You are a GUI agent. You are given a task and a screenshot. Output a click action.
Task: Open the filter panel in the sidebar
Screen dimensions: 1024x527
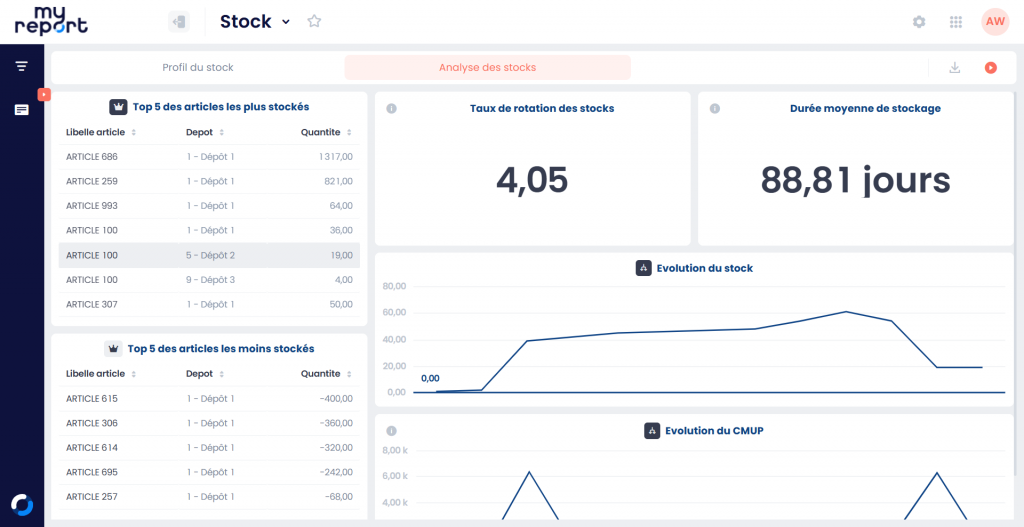(x=21, y=66)
